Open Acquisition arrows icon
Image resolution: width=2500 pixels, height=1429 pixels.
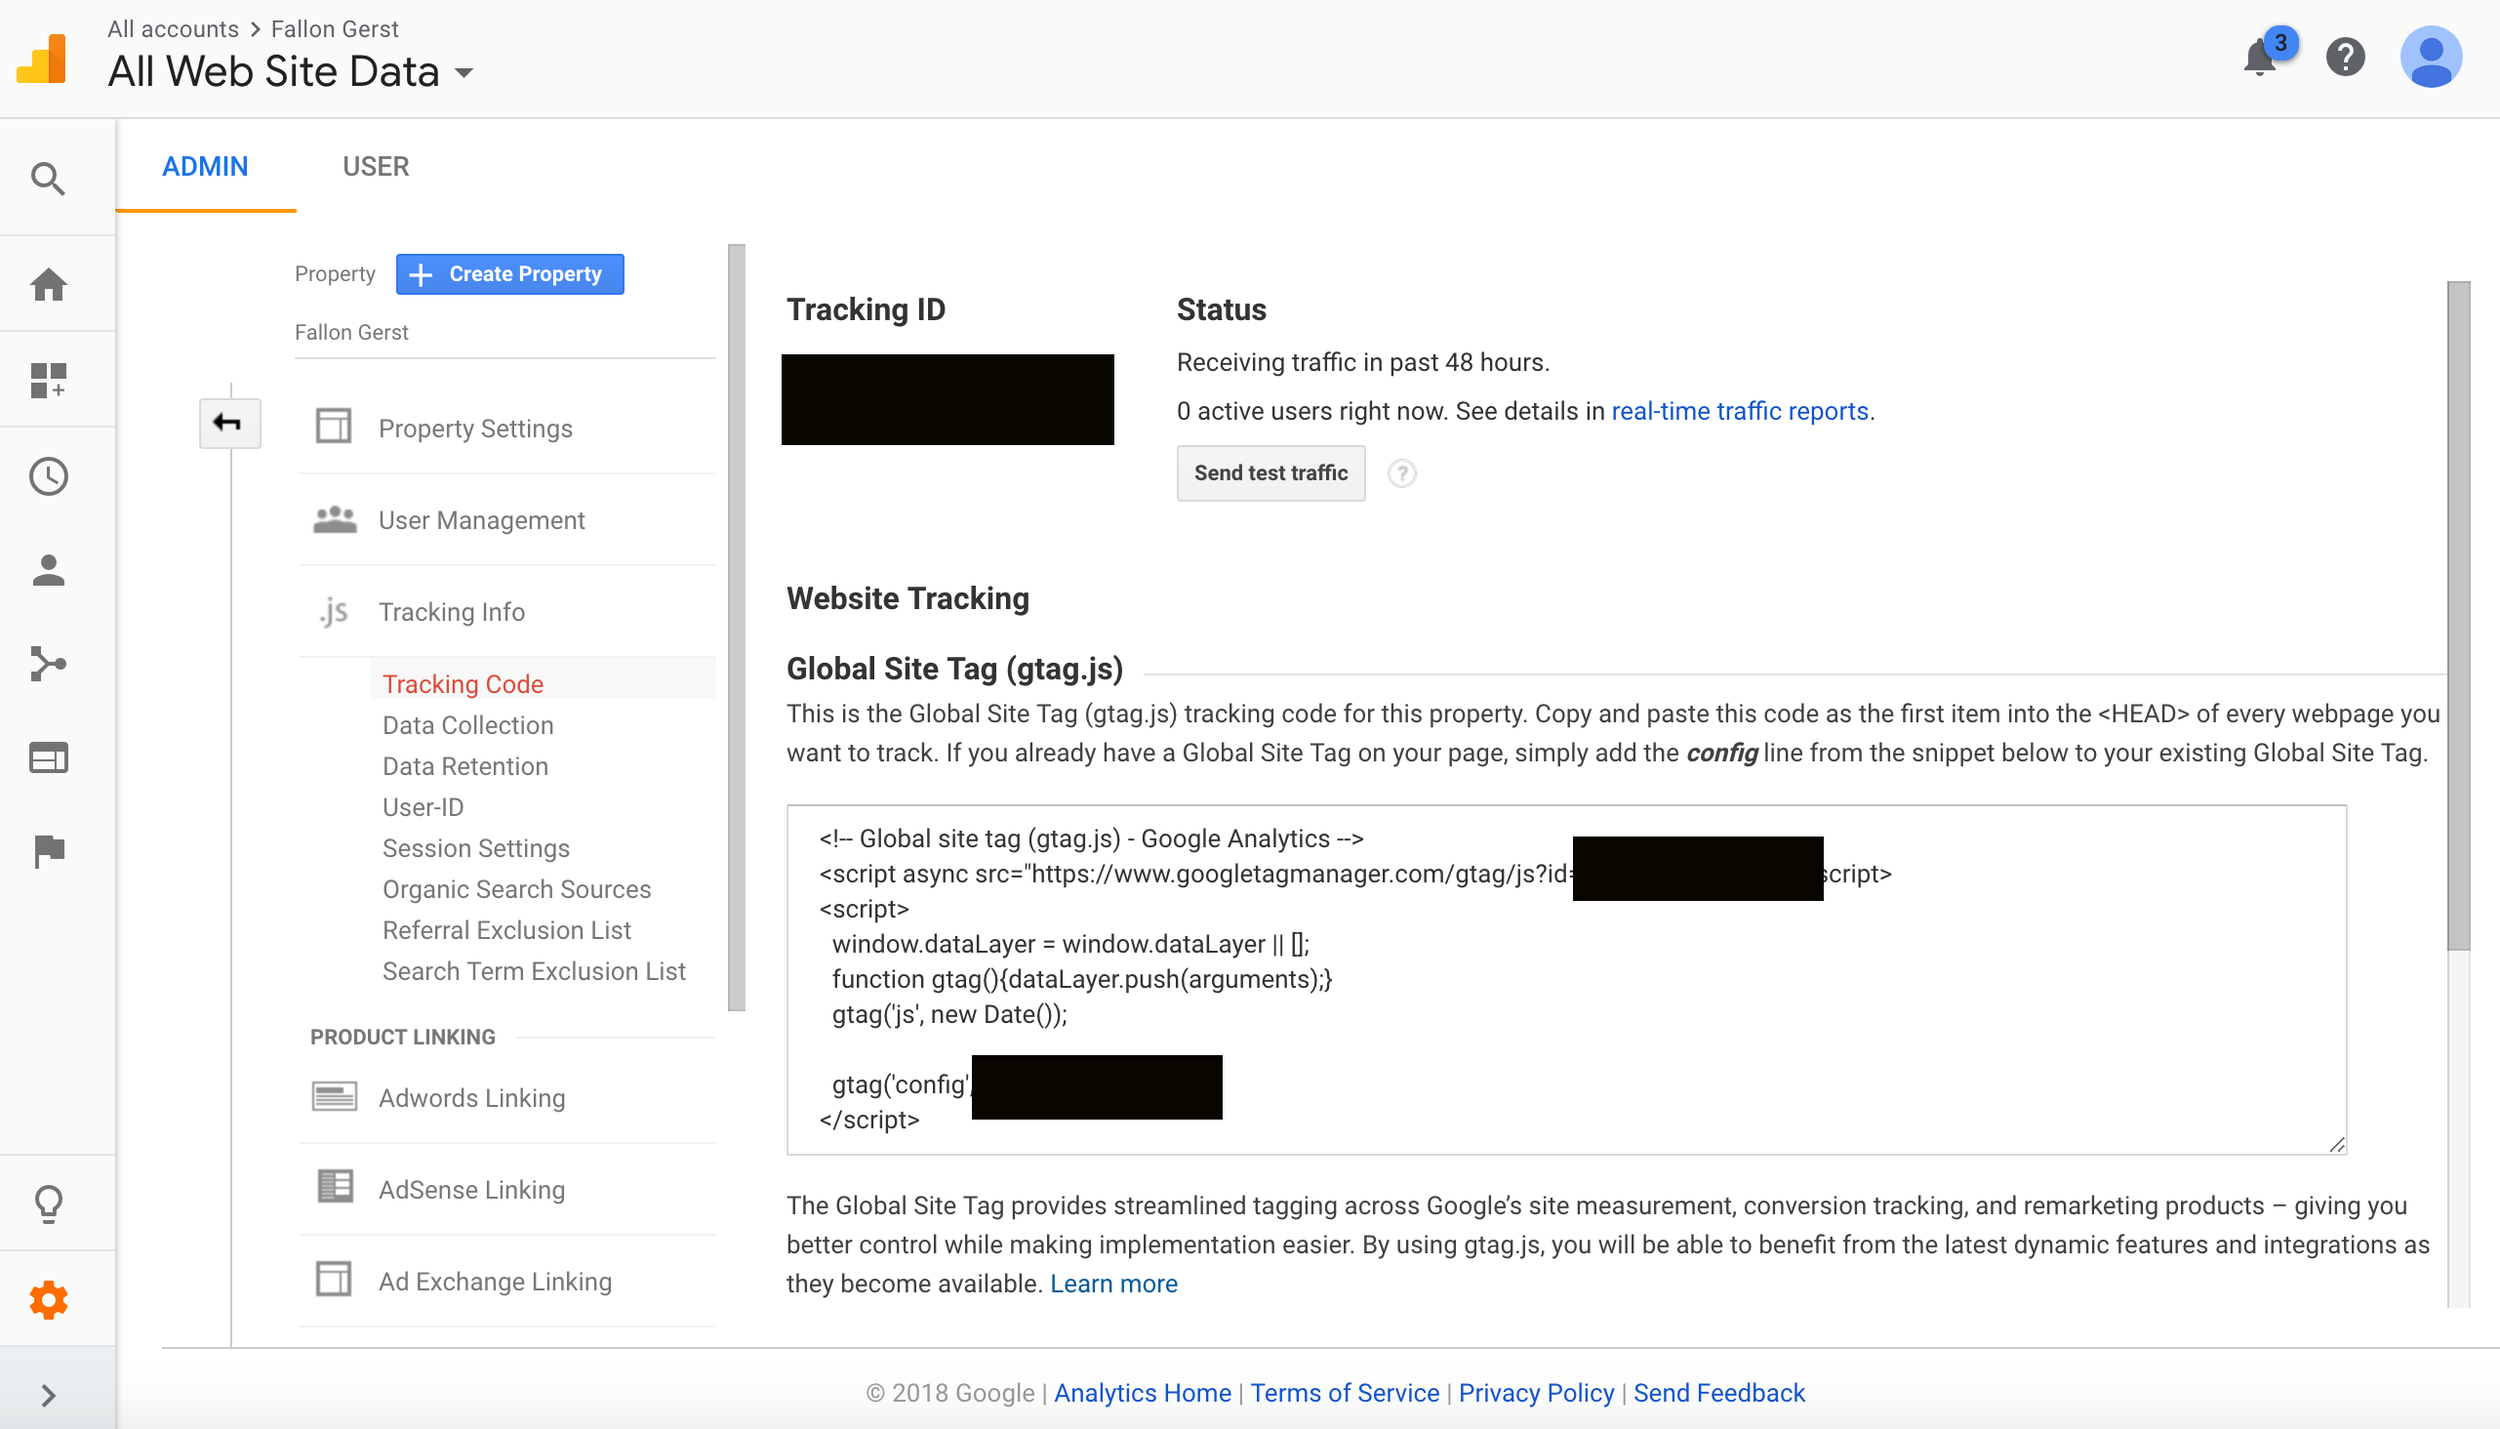click(x=48, y=664)
